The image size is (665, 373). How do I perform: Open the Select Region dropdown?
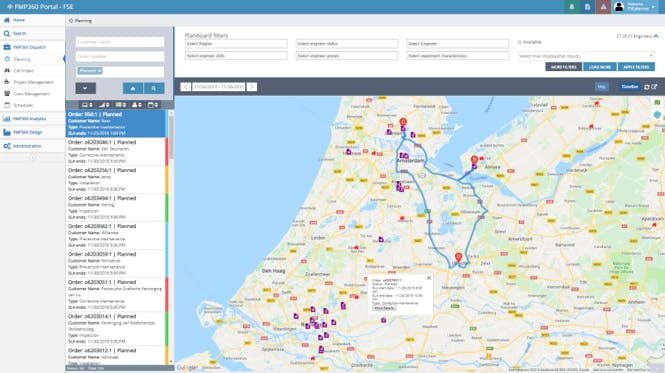pyautogui.click(x=236, y=44)
